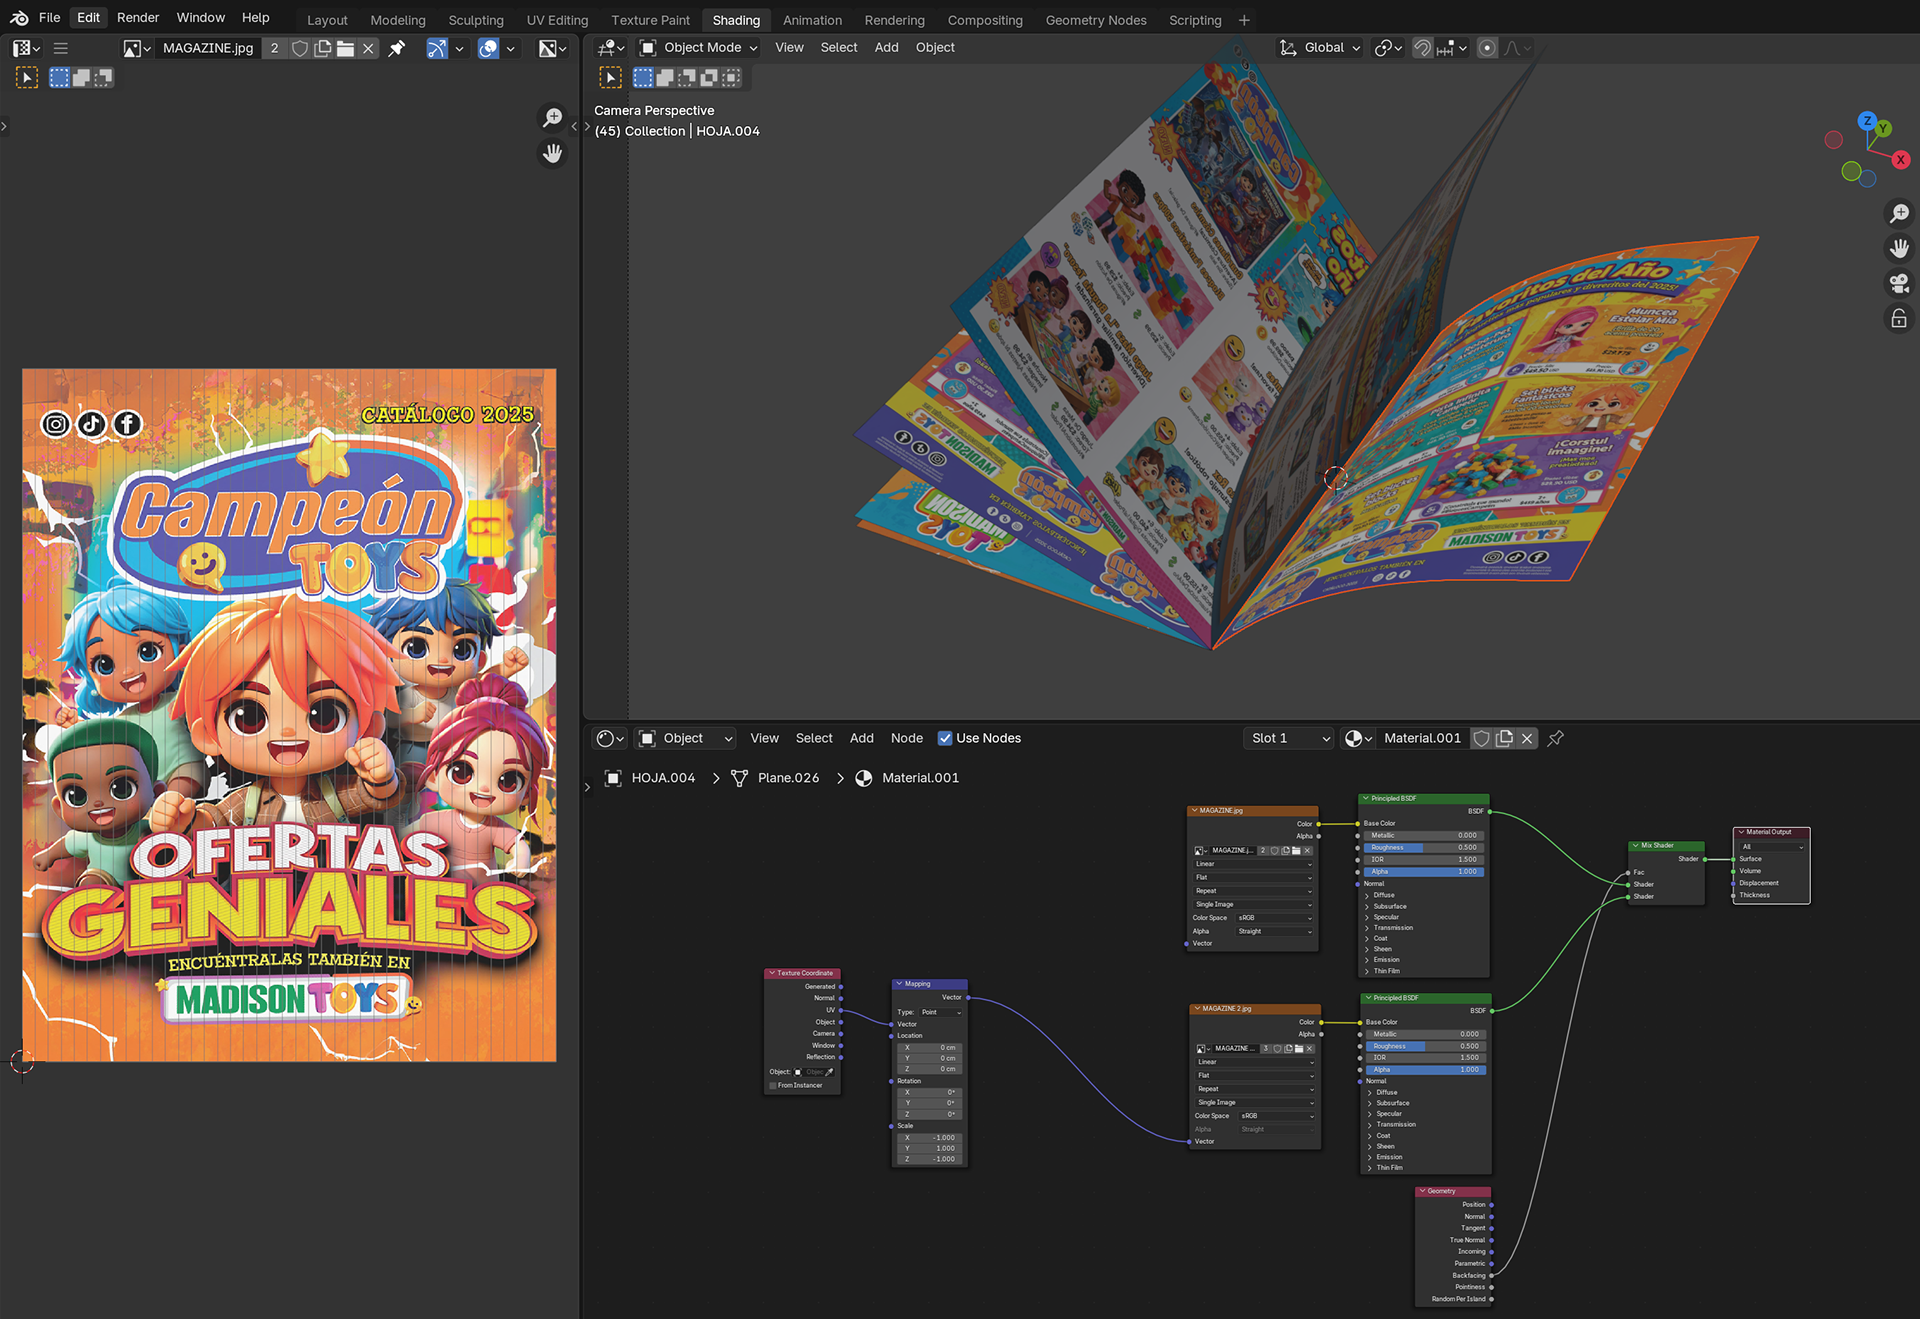Click Add in node editor header
Viewport: 1920px width, 1319px height.
click(x=861, y=738)
